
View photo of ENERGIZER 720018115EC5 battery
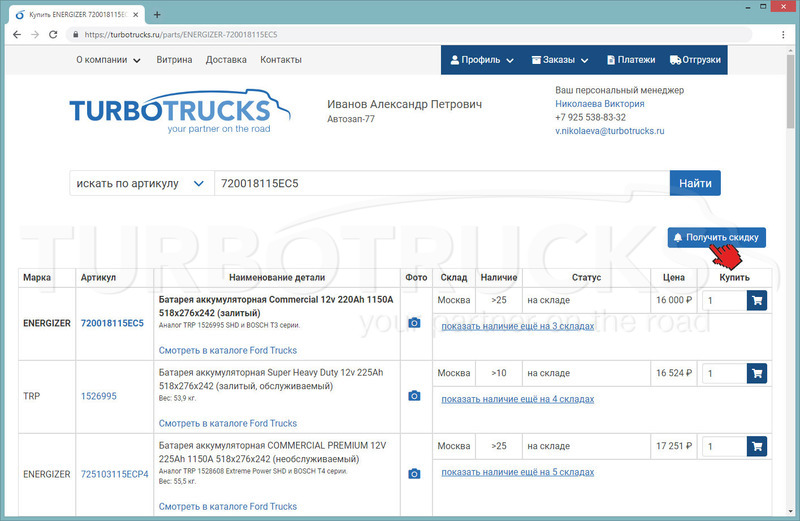click(x=414, y=322)
